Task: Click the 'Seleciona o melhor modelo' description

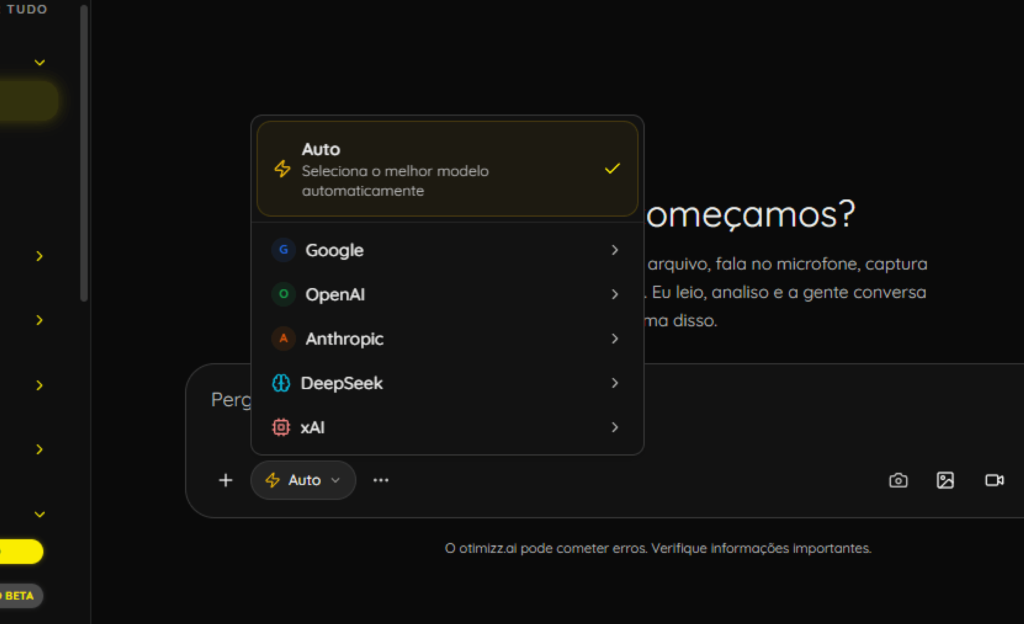Action: click(x=395, y=181)
